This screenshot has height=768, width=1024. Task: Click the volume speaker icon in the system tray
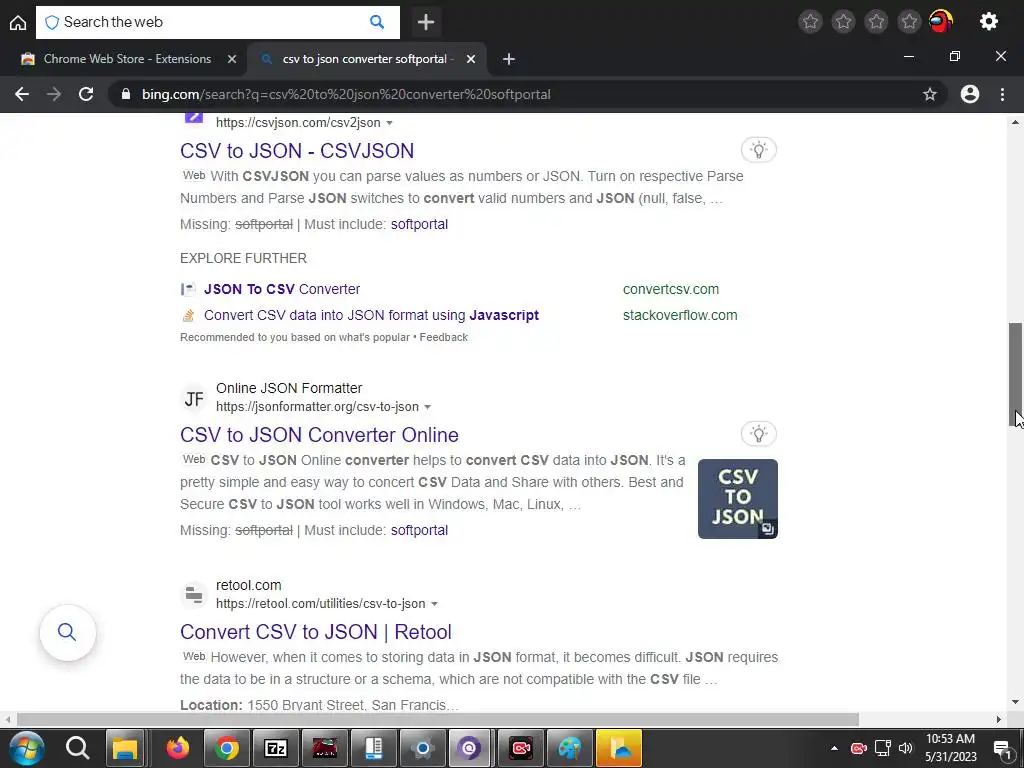click(905, 748)
